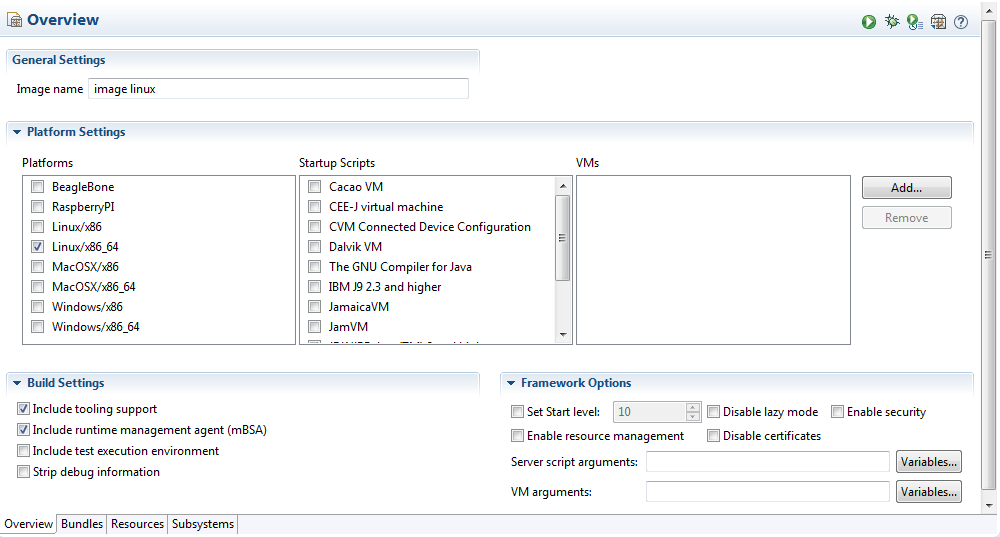Click the Image name text field

(x=278, y=89)
